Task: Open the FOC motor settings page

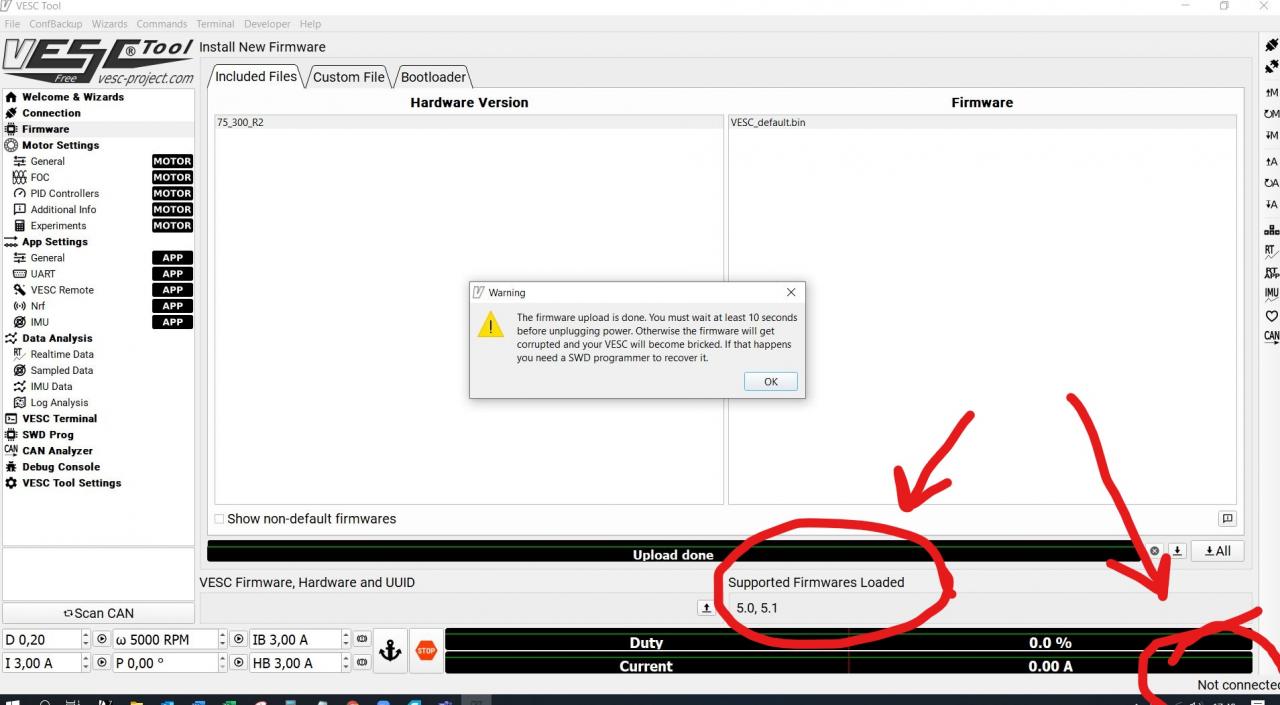Action: click(x=40, y=177)
